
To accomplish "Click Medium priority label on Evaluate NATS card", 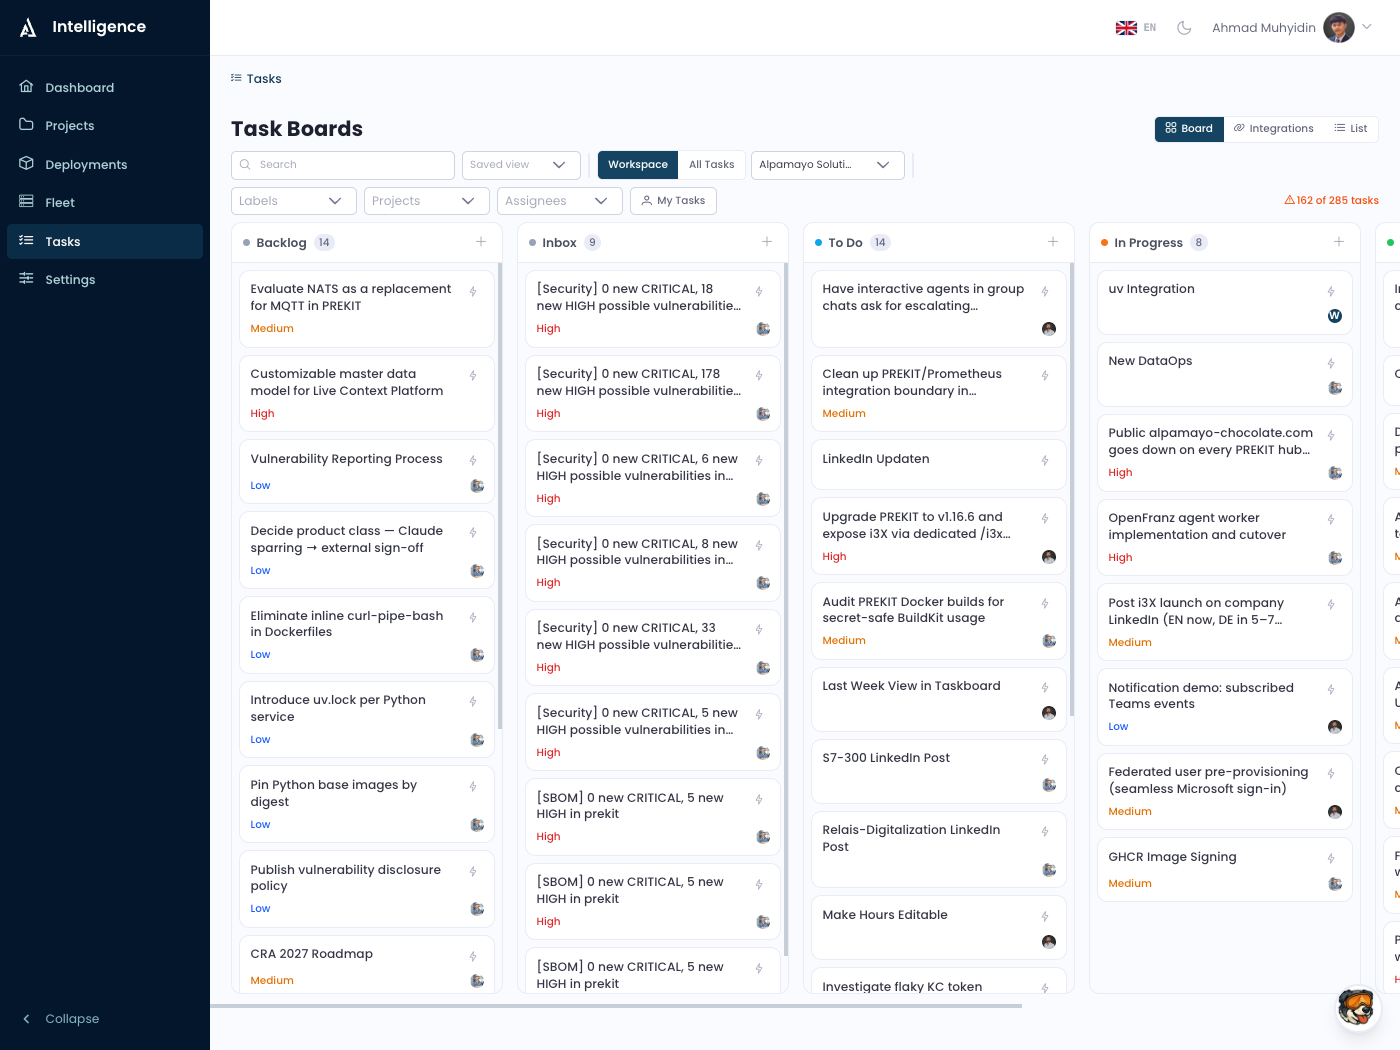I will (x=272, y=329).
